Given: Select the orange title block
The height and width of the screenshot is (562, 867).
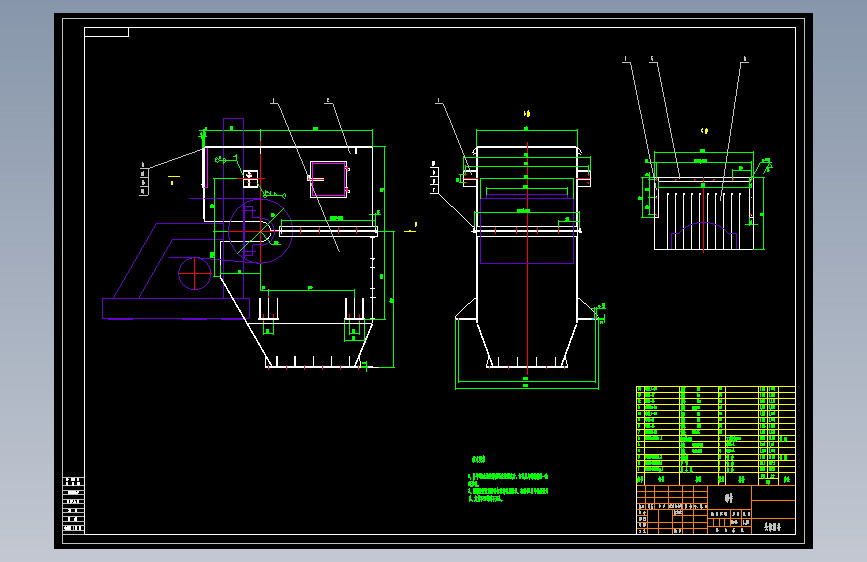Looking at the screenshot, I should click(x=715, y=510).
